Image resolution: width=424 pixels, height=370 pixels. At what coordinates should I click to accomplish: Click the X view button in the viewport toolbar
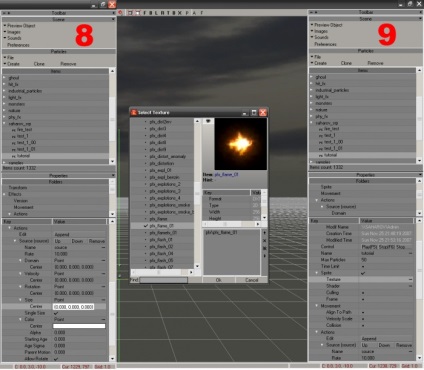coord(180,13)
